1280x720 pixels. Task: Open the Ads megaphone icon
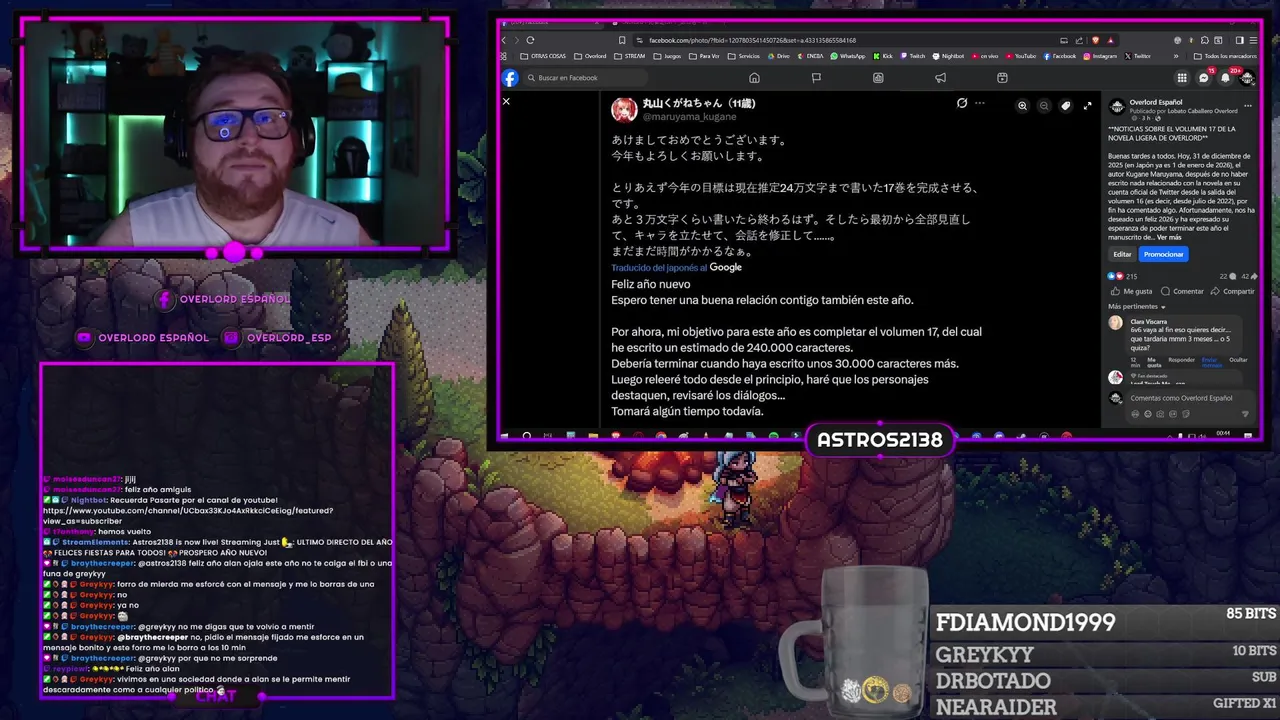(940, 78)
